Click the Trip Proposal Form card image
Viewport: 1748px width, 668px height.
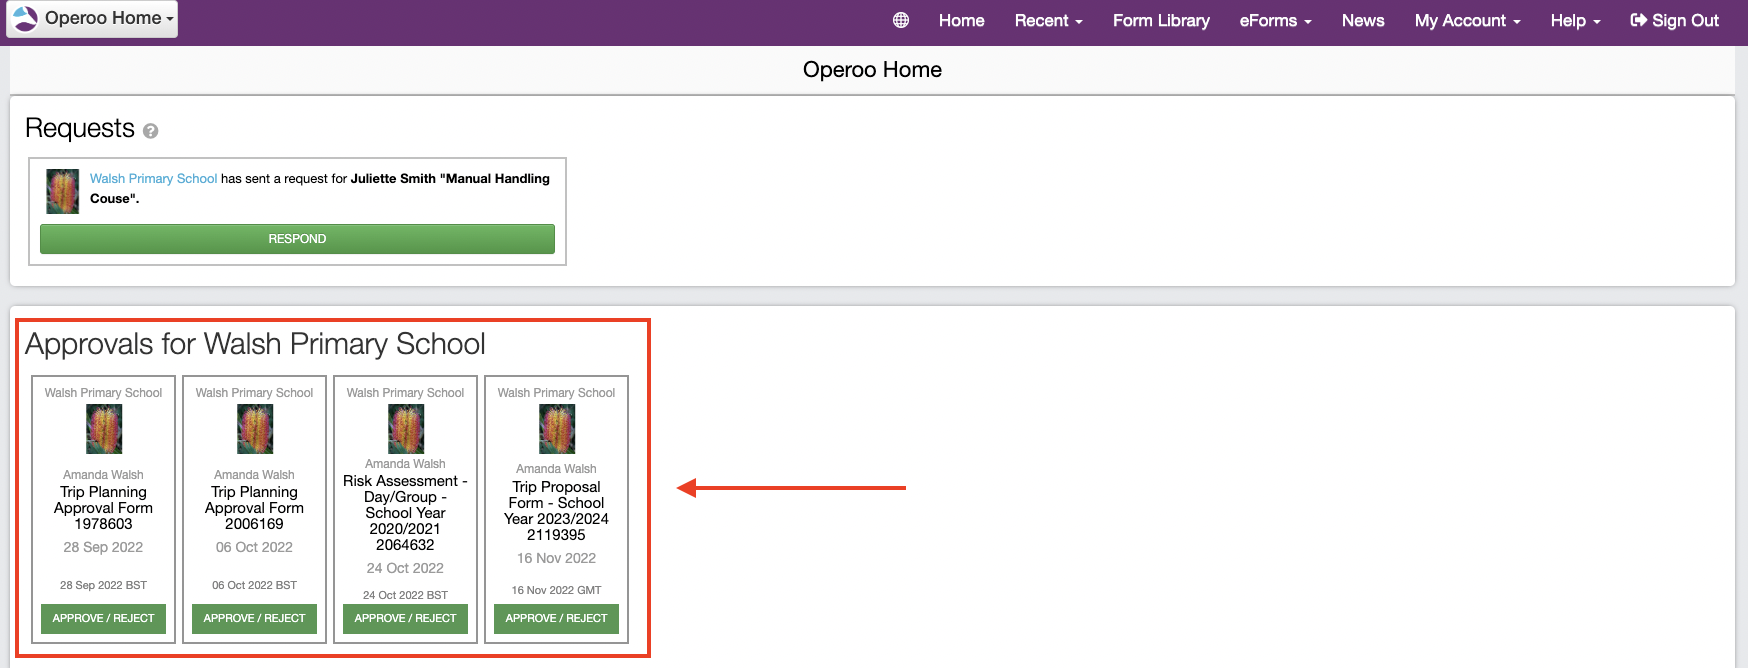[556, 429]
